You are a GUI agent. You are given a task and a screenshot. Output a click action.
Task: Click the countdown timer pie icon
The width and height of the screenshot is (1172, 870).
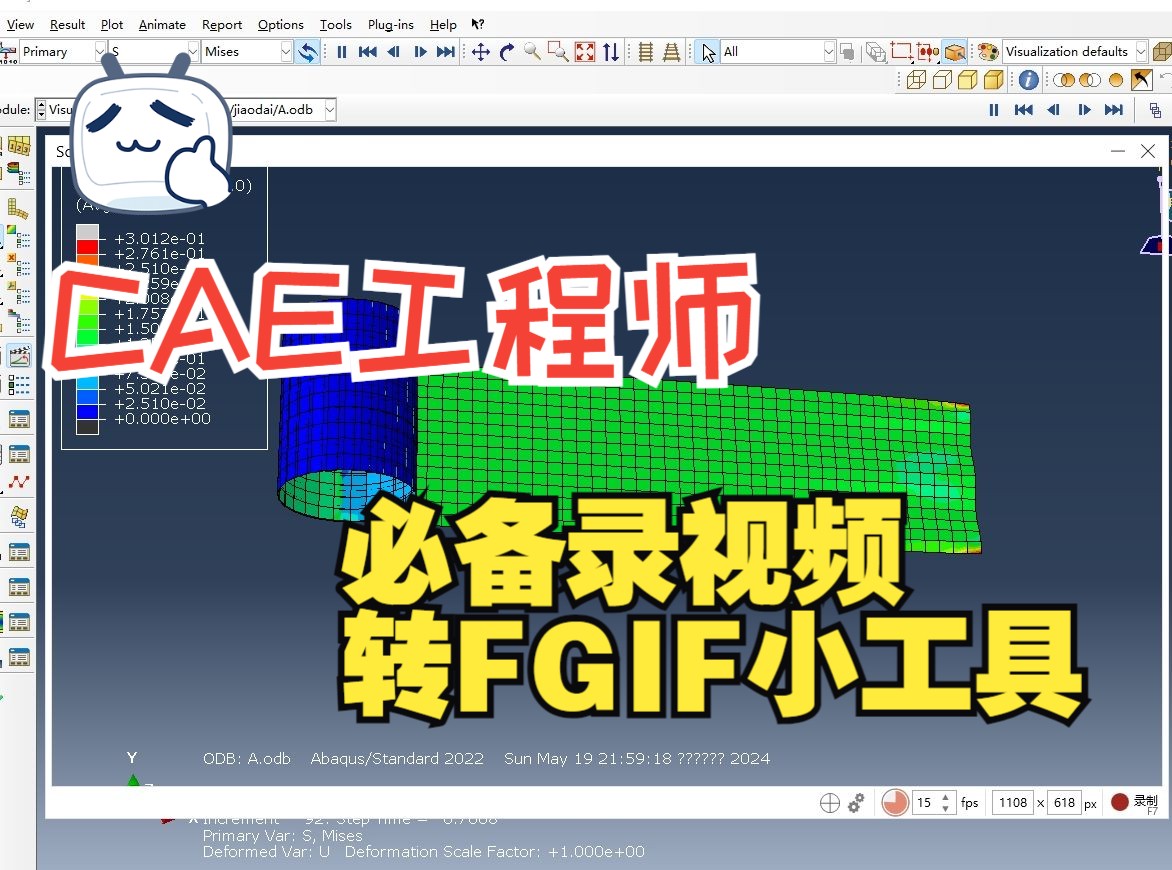point(894,803)
